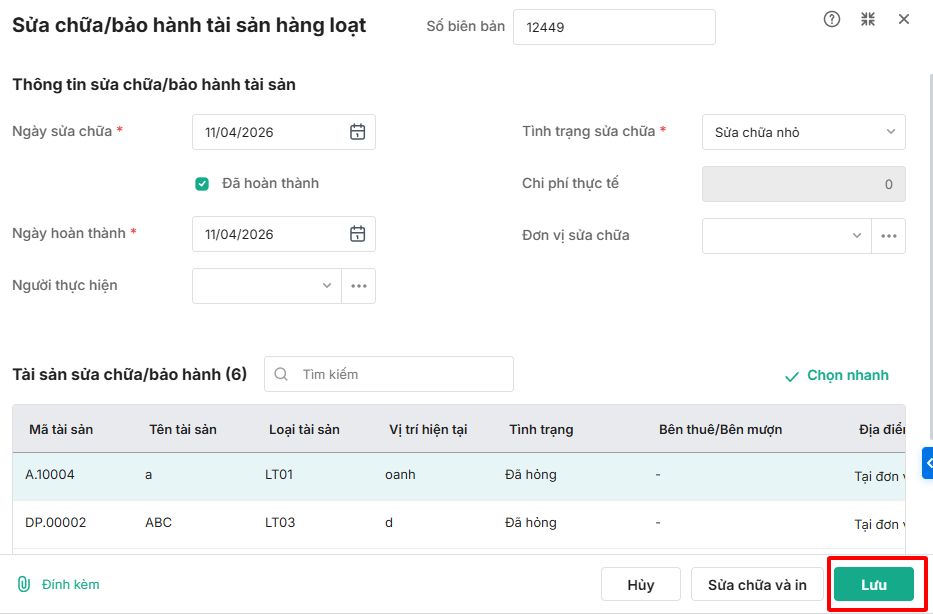Click ellipsis button beside Đơn vị sửa chữa

click(x=888, y=236)
